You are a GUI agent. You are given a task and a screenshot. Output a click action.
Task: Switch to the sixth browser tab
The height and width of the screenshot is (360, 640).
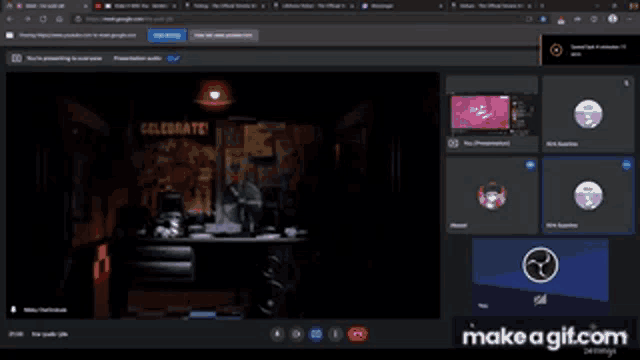tap(491, 6)
